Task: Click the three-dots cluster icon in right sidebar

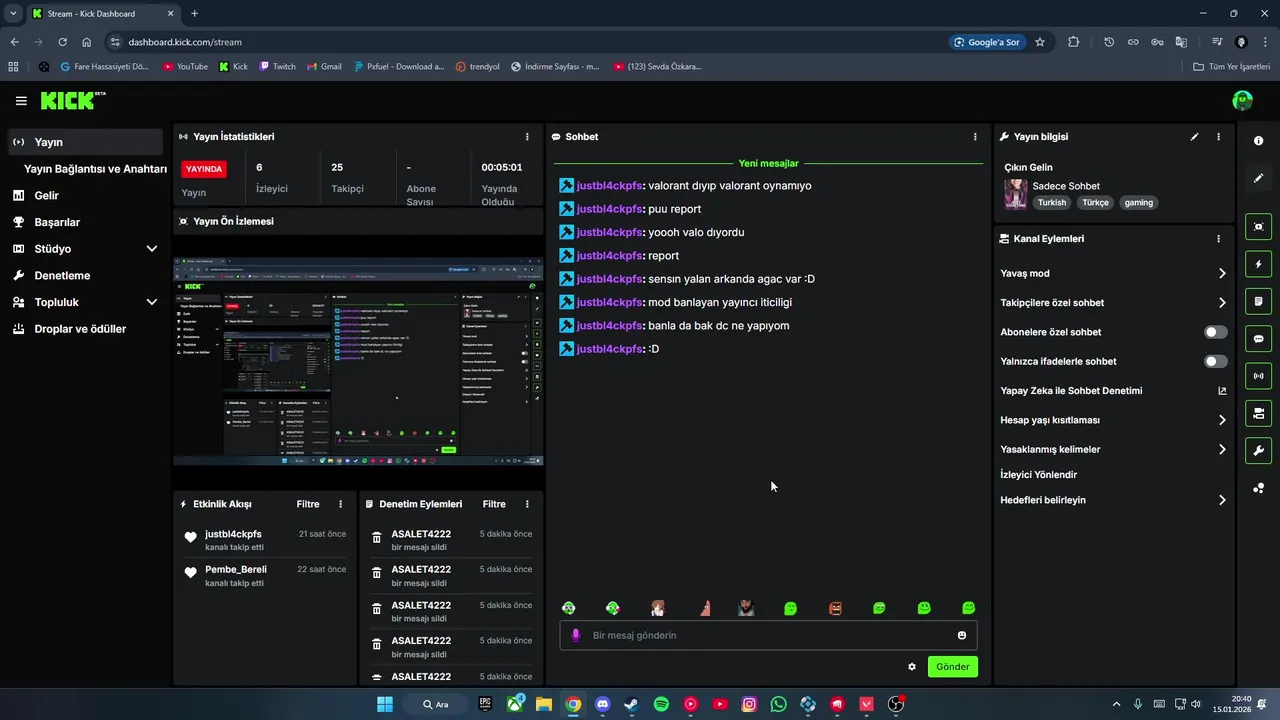Action: 1258,488
